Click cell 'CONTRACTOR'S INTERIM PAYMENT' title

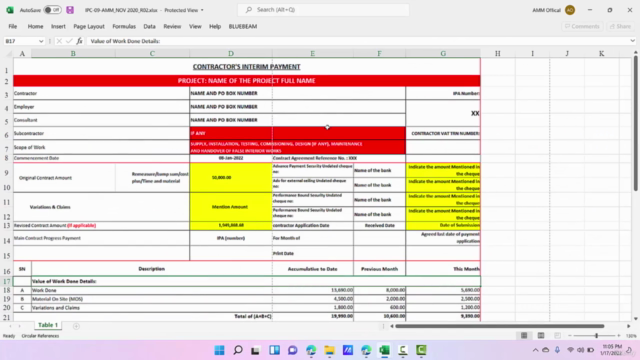pos(247,67)
